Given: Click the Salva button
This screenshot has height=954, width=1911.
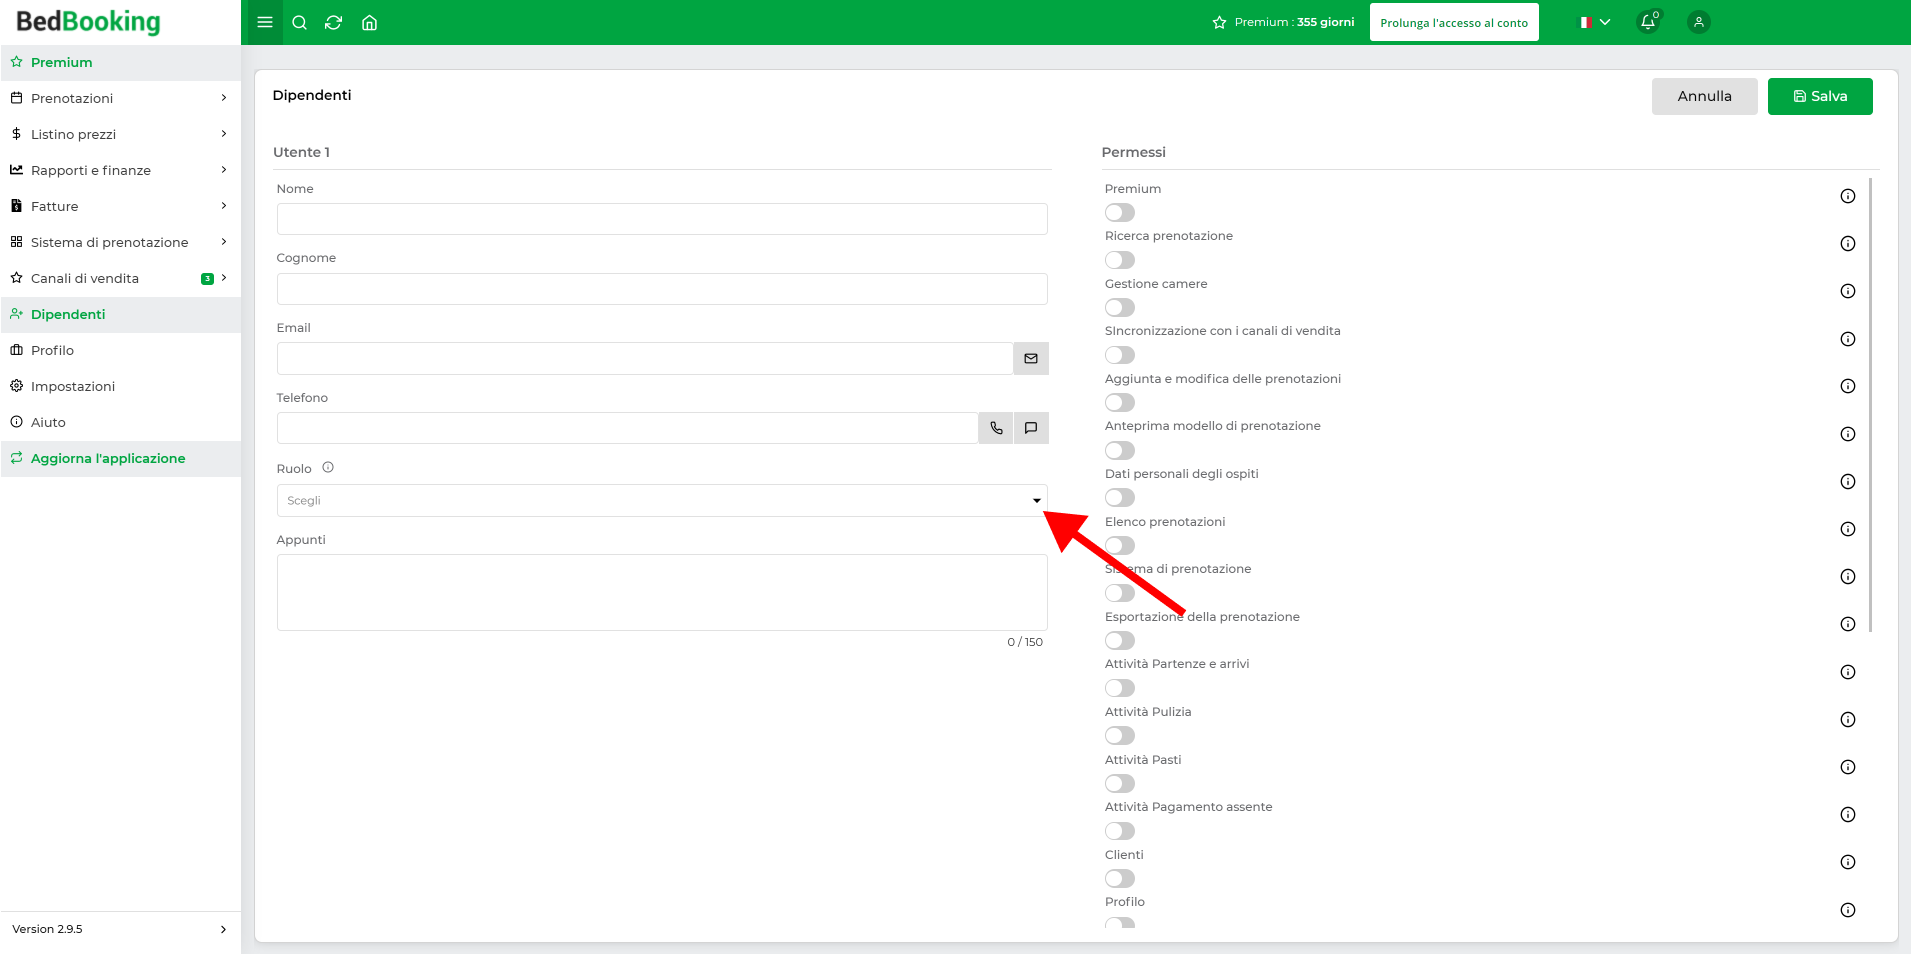Looking at the screenshot, I should point(1820,96).
